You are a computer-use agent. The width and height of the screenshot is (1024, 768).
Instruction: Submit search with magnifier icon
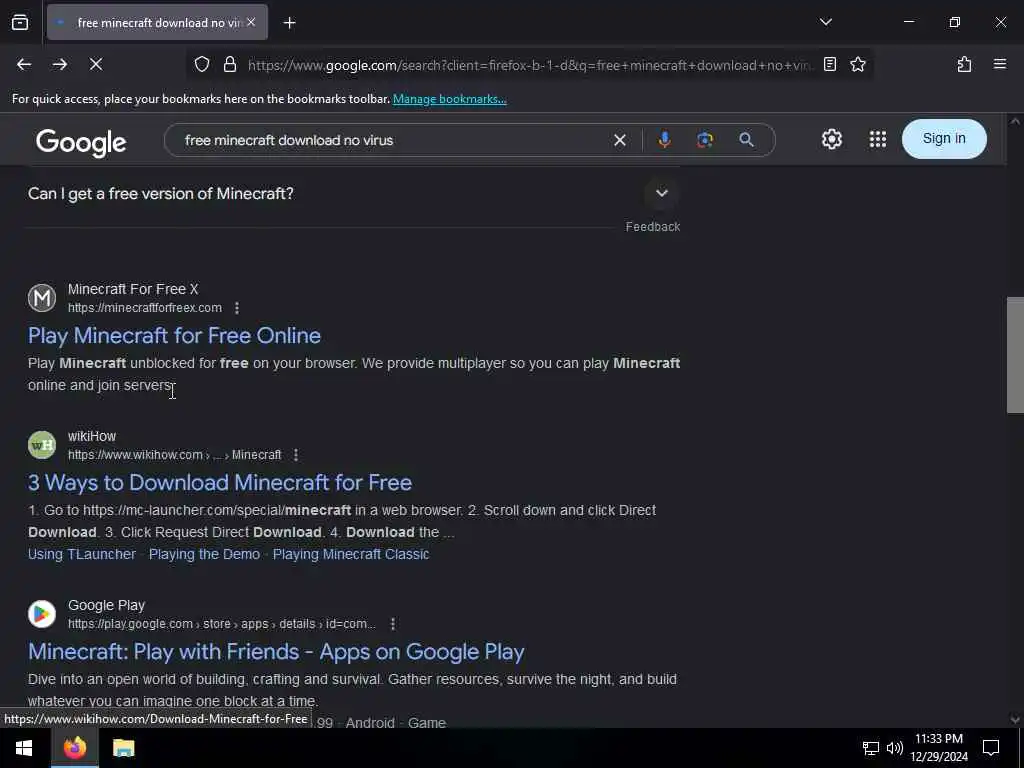pyautogui.click(x=746, y=140)
